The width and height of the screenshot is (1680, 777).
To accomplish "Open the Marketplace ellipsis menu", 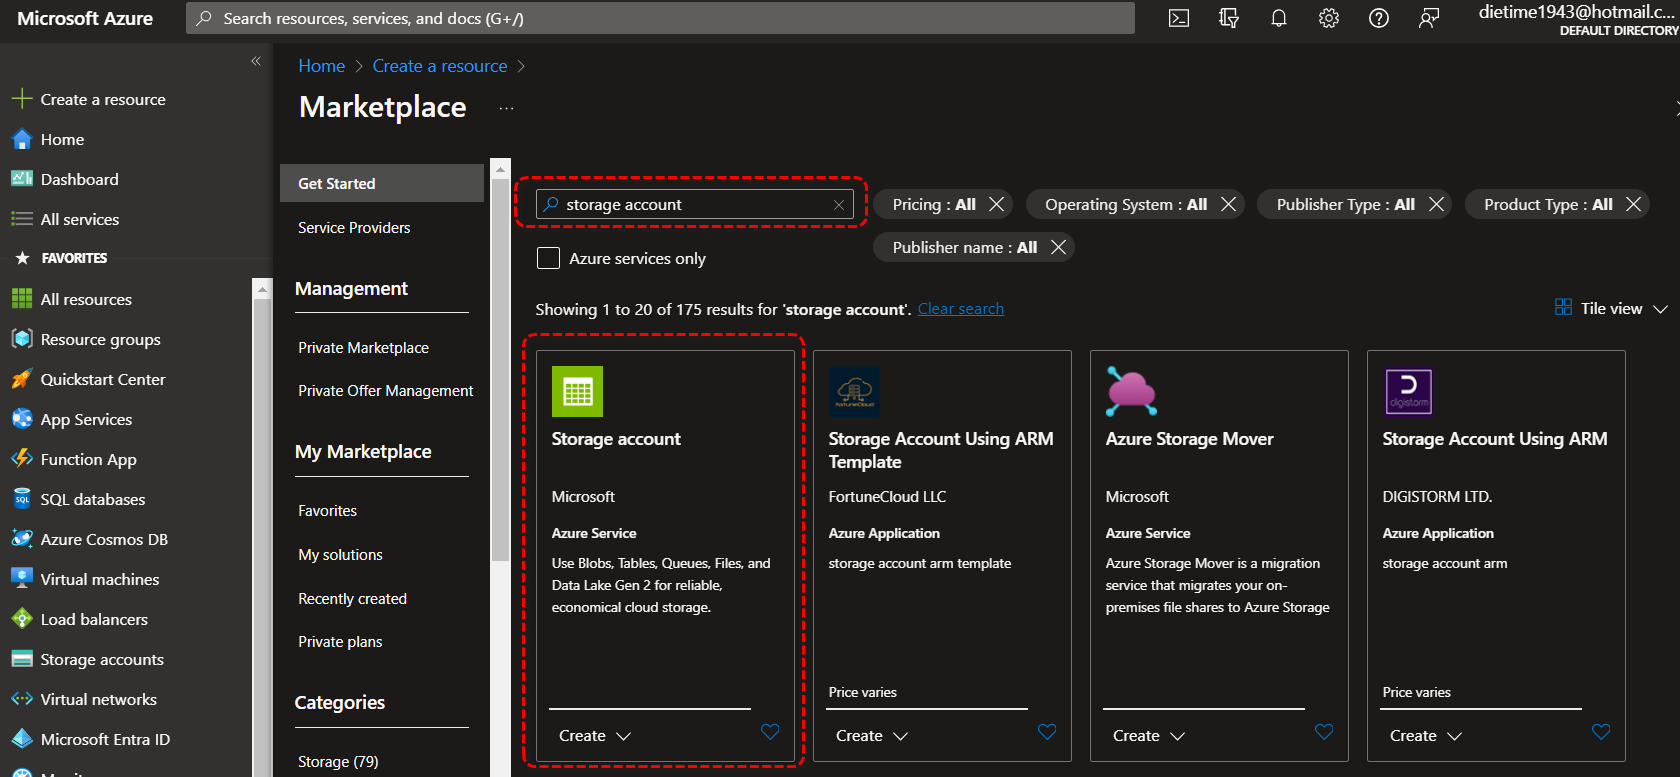I will click(507, 108).
